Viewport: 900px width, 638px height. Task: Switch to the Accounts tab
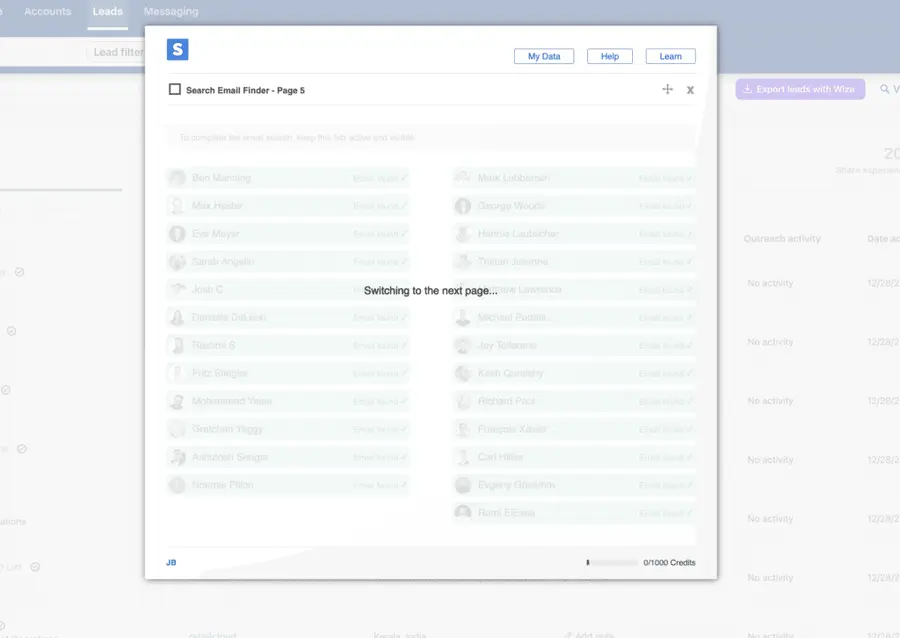pos(48,11)
